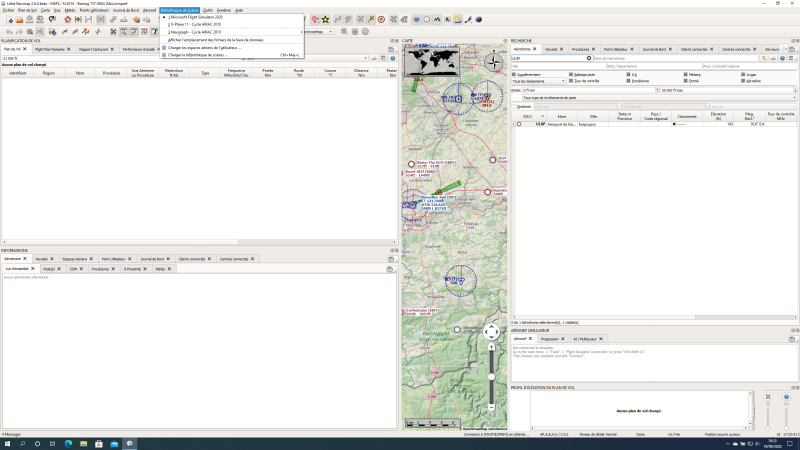Click the open flight plan folder icon
Screen dimensions: 800x450
point(19,19)
